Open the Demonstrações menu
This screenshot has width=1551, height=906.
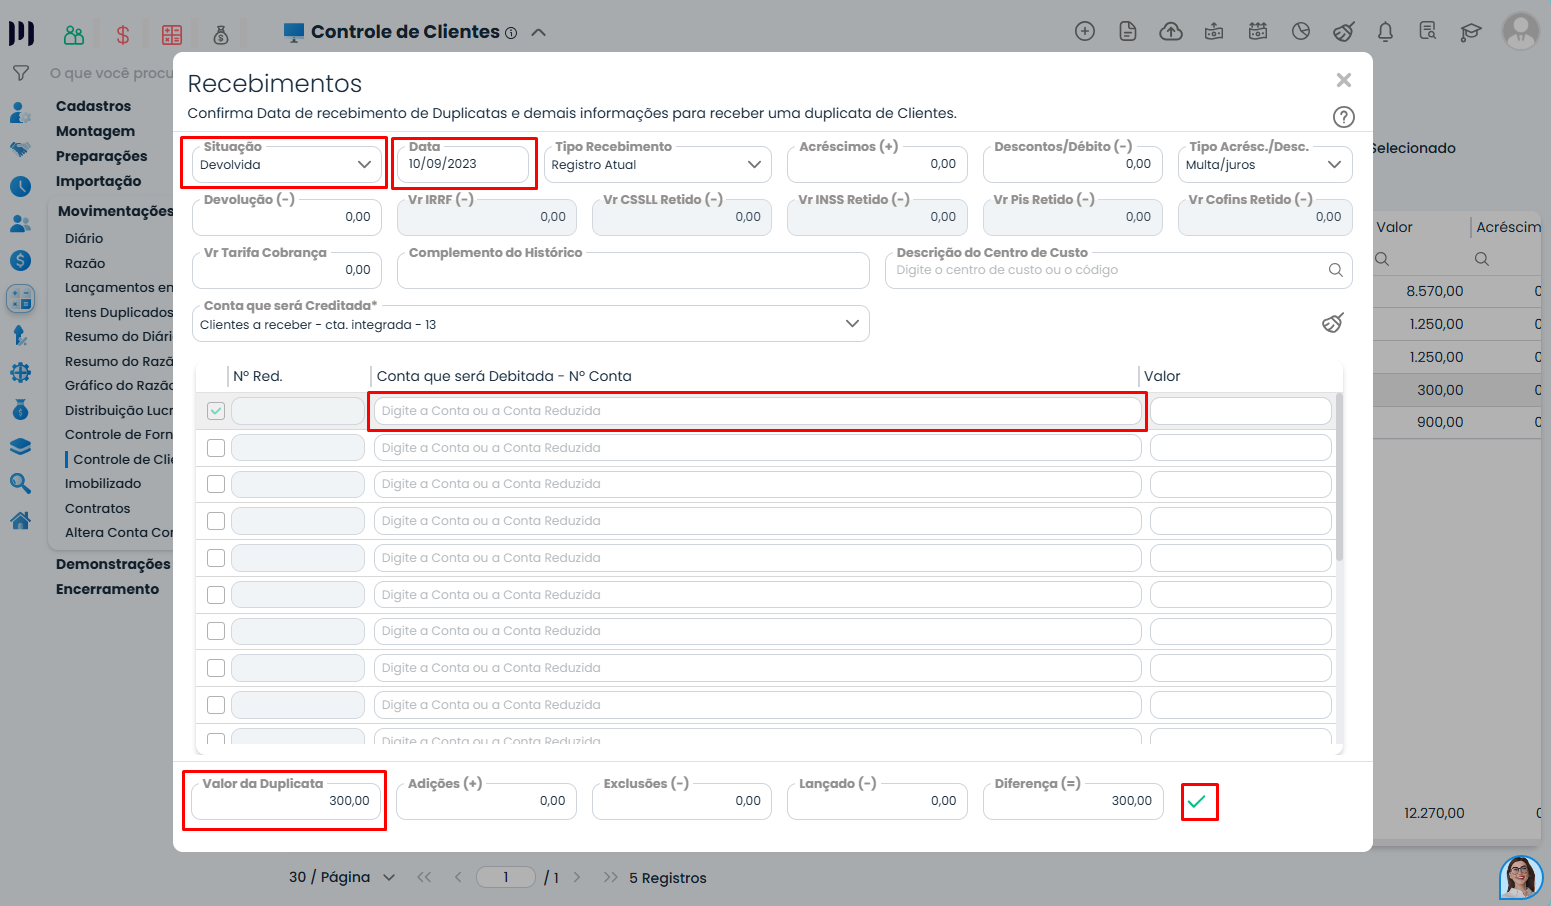pos(113,564)
